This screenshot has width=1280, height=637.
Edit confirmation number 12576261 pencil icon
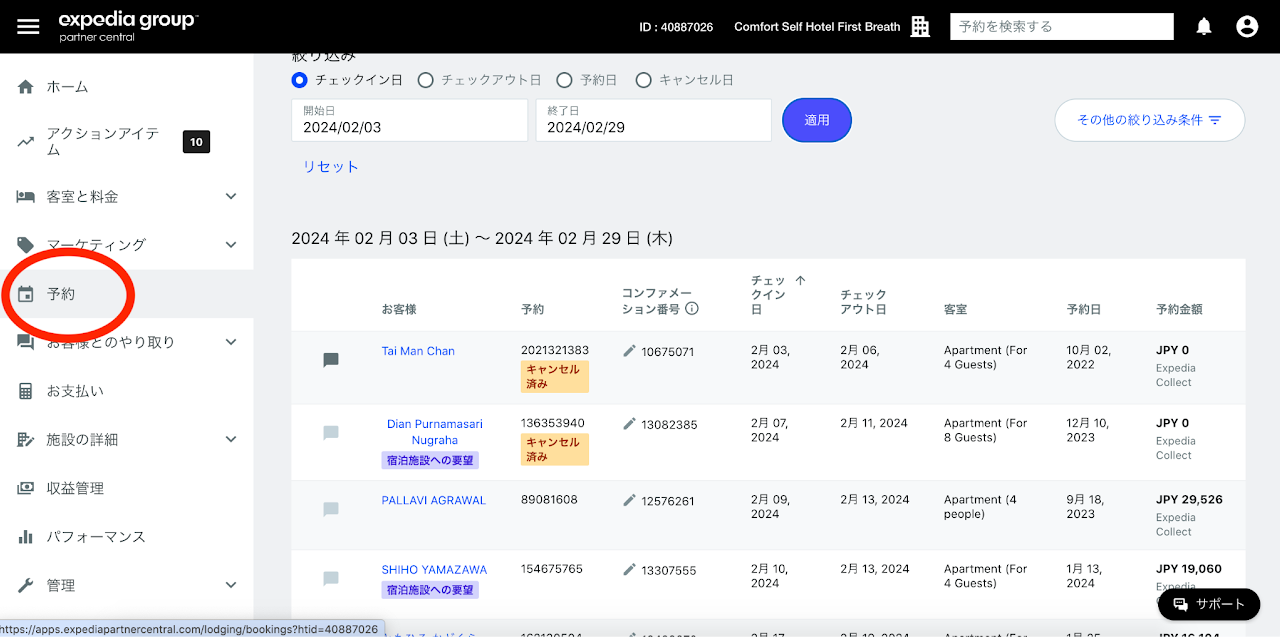click(x=629, y=500)
